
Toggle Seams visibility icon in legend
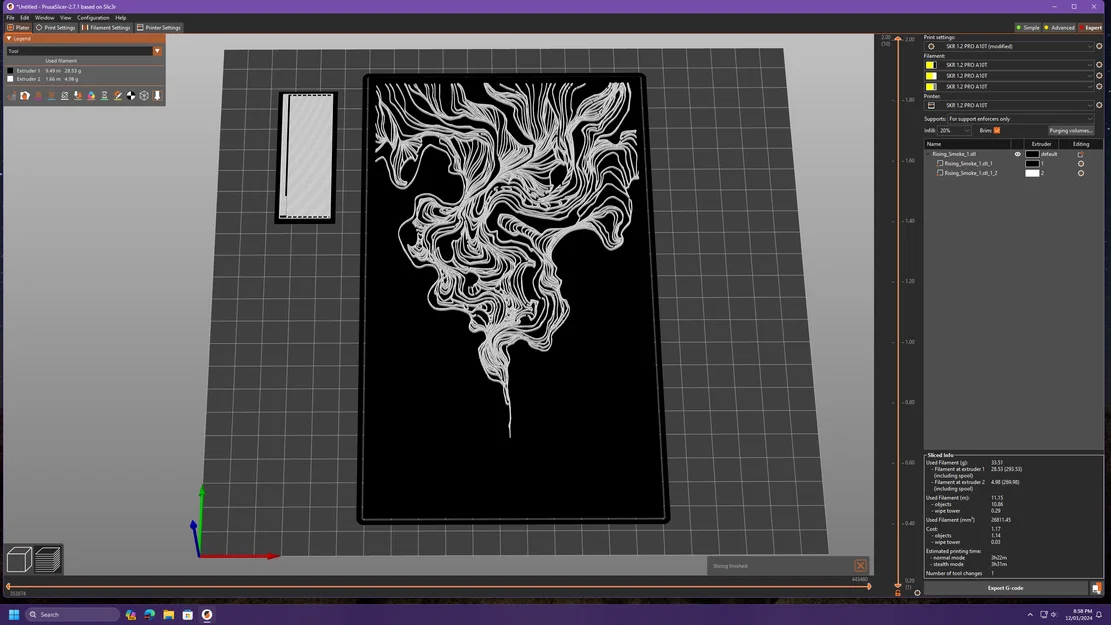pyautogui.click(x=64, y=96)
